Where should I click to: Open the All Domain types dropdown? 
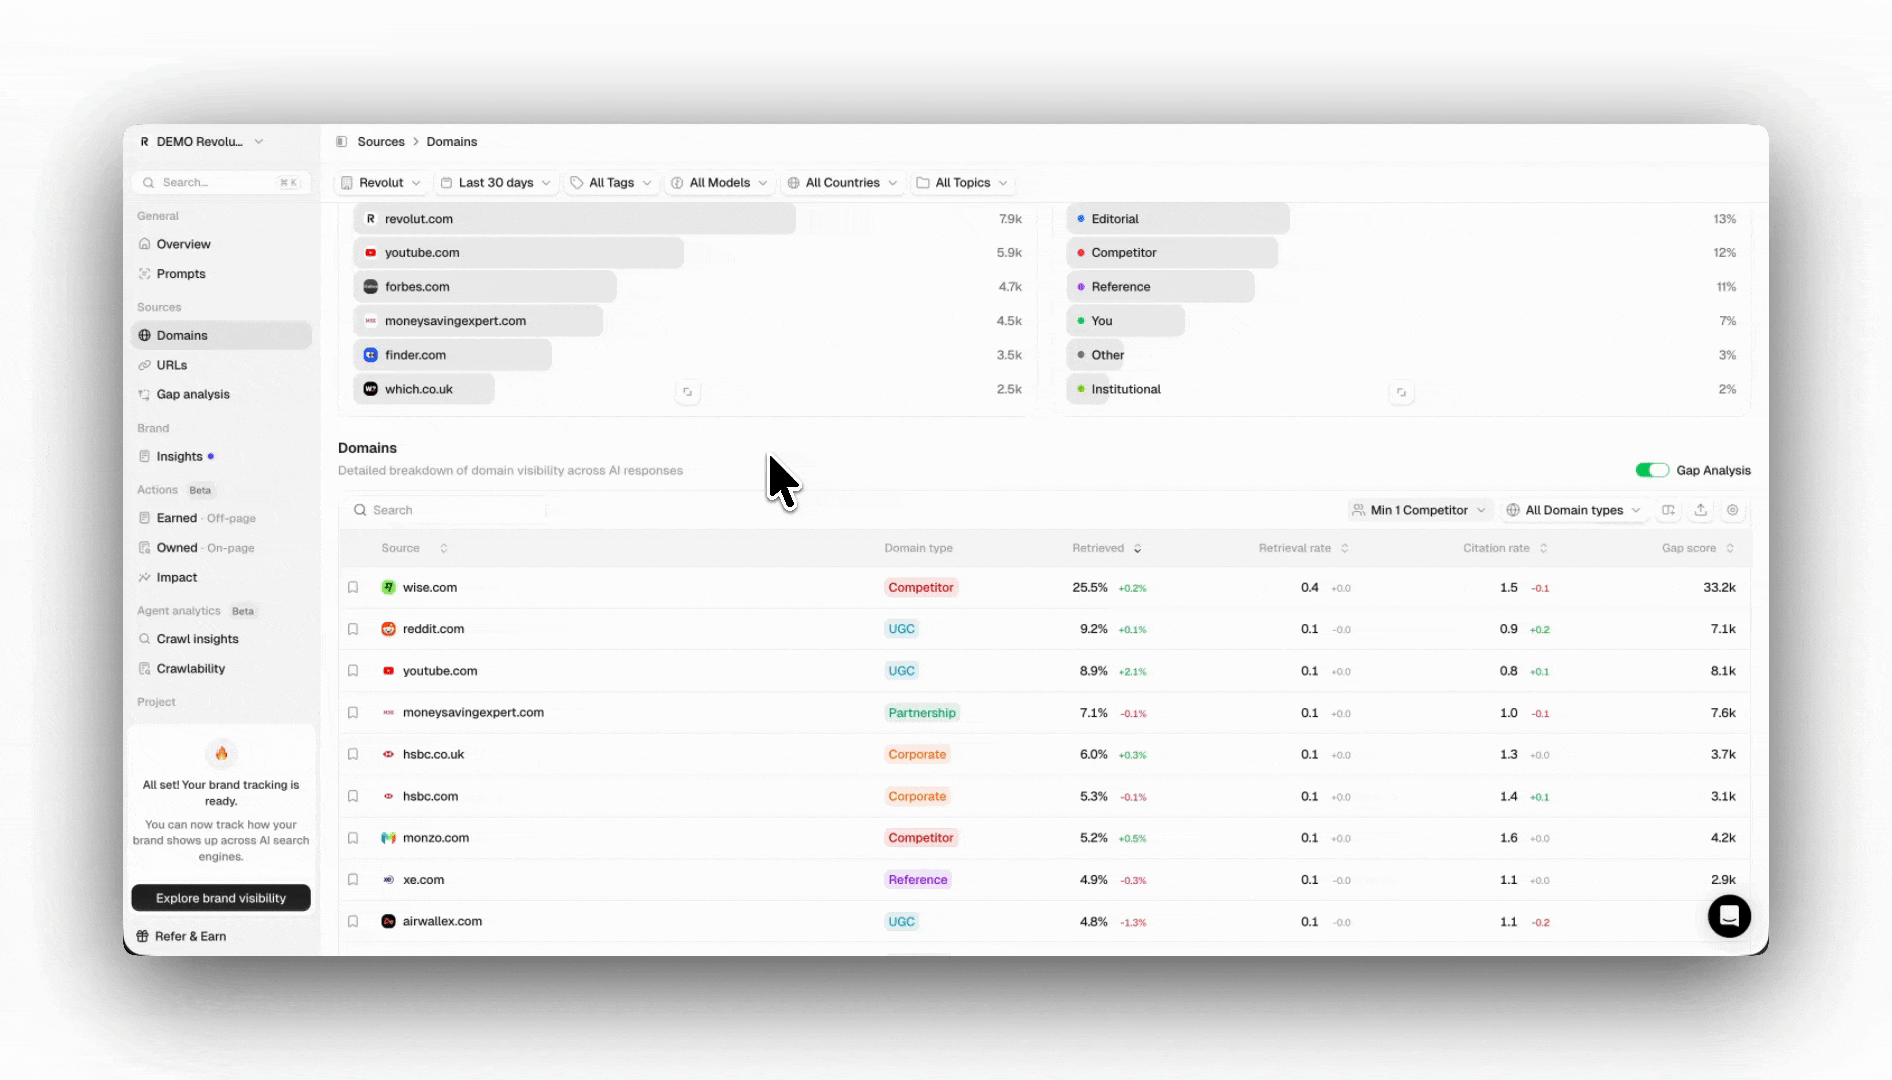(x=1574, y=510)
